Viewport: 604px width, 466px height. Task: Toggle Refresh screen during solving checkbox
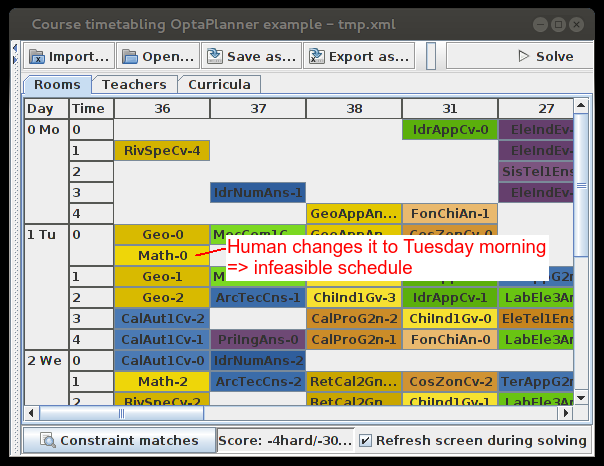click(x=366, y=441)
